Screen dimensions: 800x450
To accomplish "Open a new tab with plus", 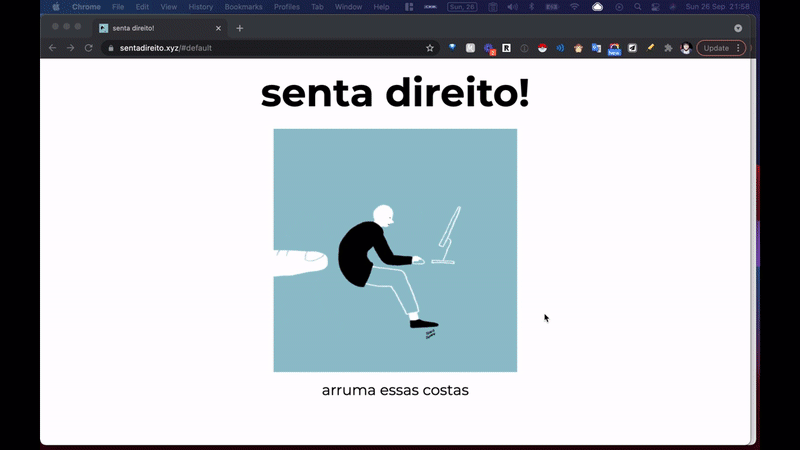I will click(x=240, y=28).
